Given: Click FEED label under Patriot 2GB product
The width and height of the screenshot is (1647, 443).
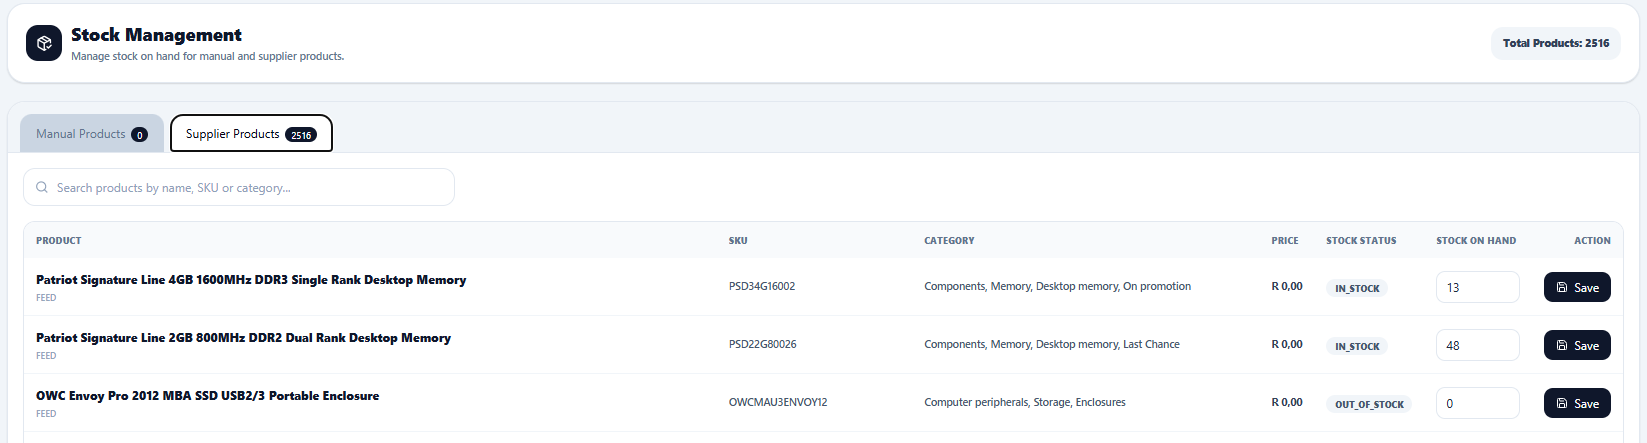Looking at the screenshot, I should pyautogui.click(x=46, y=356).
